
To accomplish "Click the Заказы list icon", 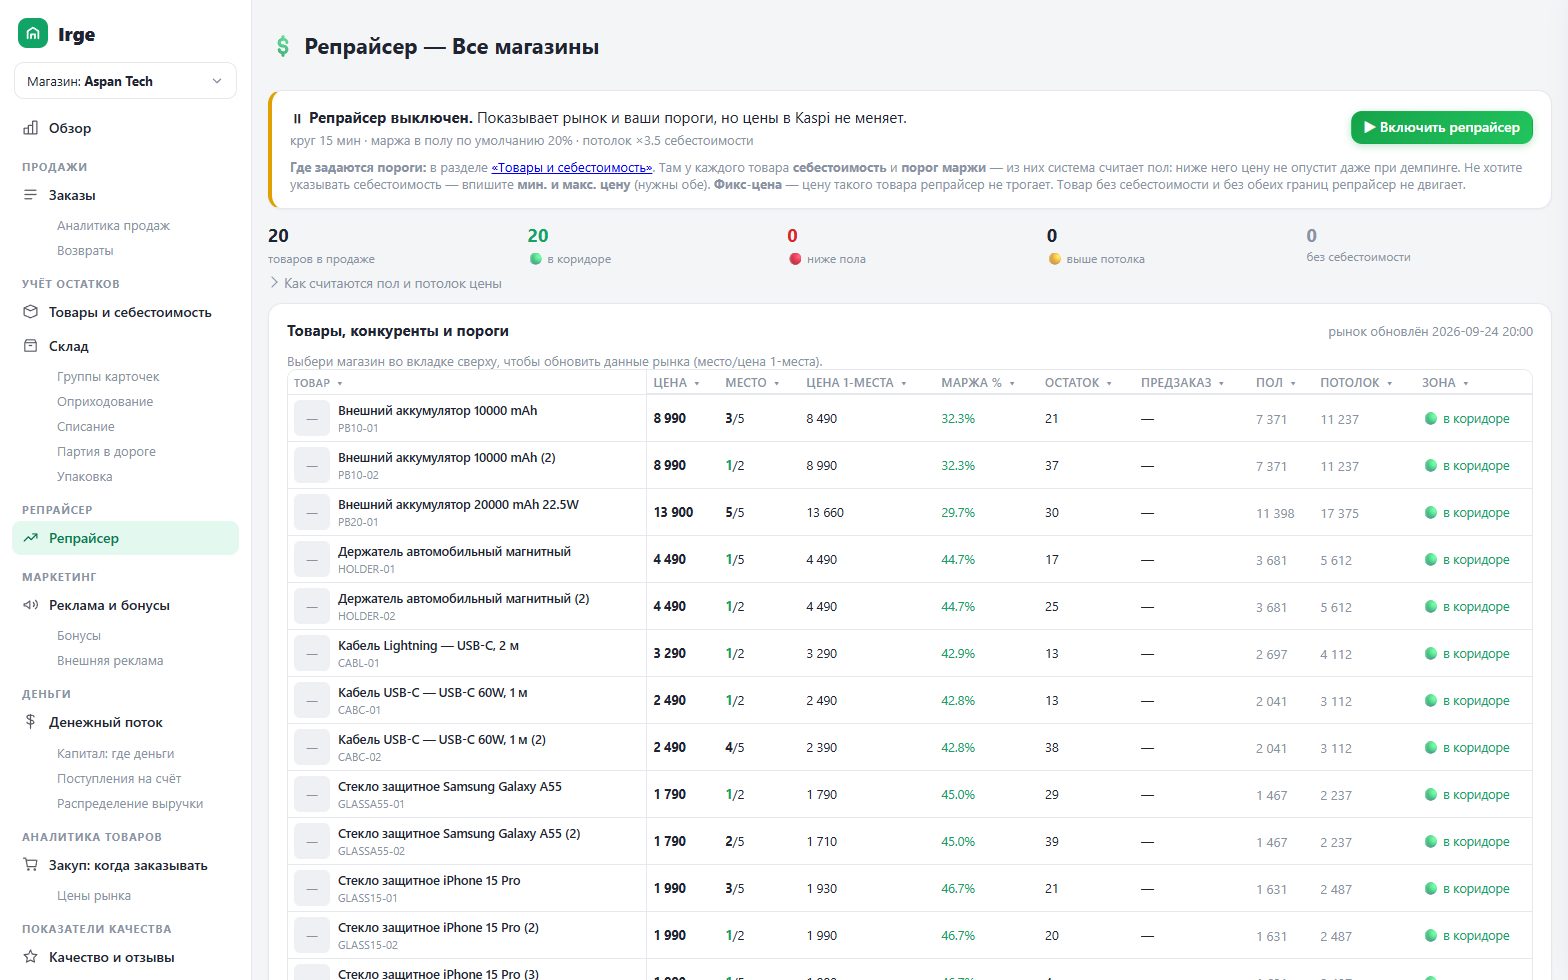I will 30,195.
